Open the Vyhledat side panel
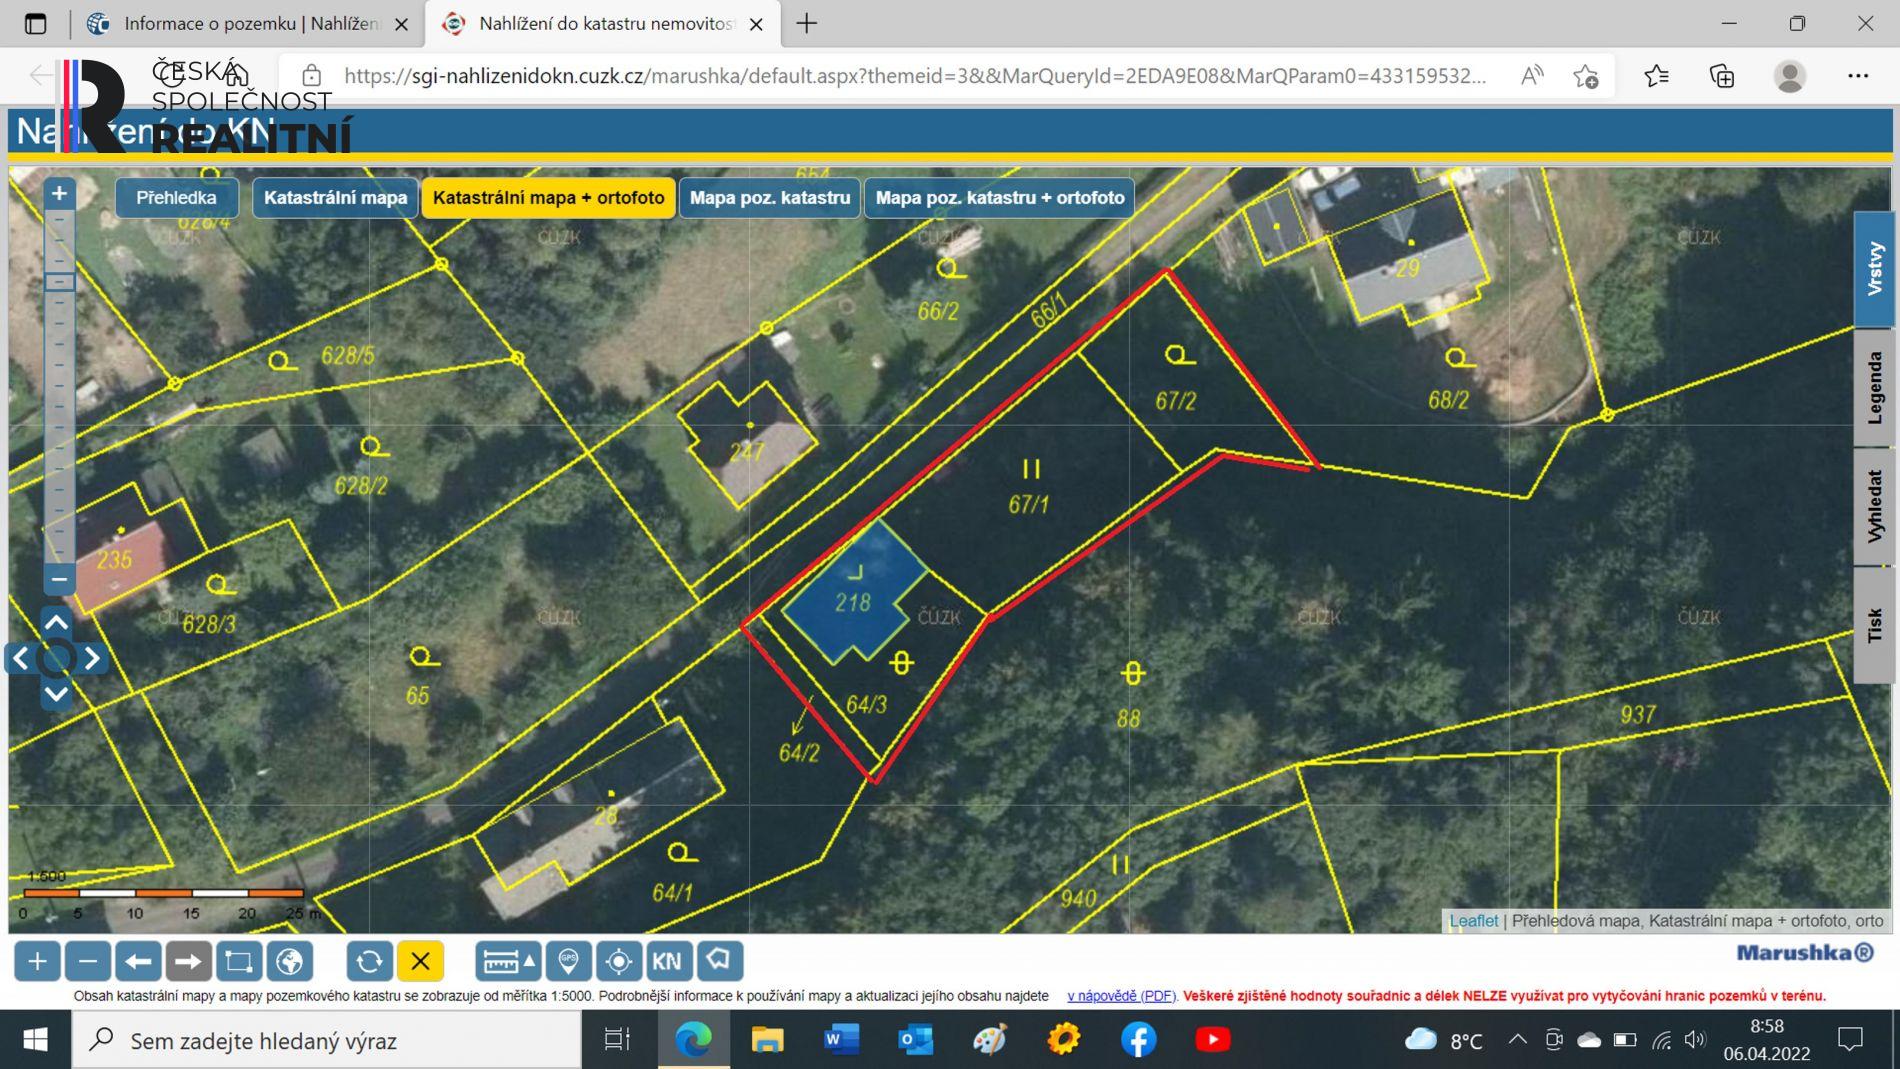 pyautogui.click(x=1875, y=507)
